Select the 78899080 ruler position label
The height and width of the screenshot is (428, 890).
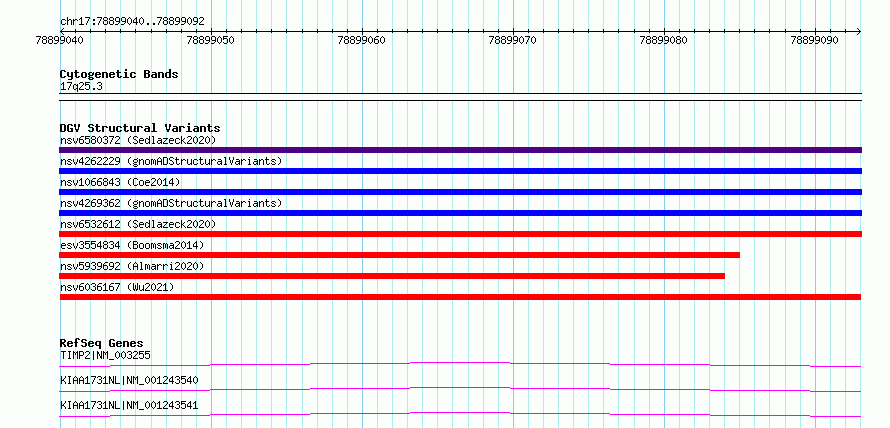click(664, 40)
